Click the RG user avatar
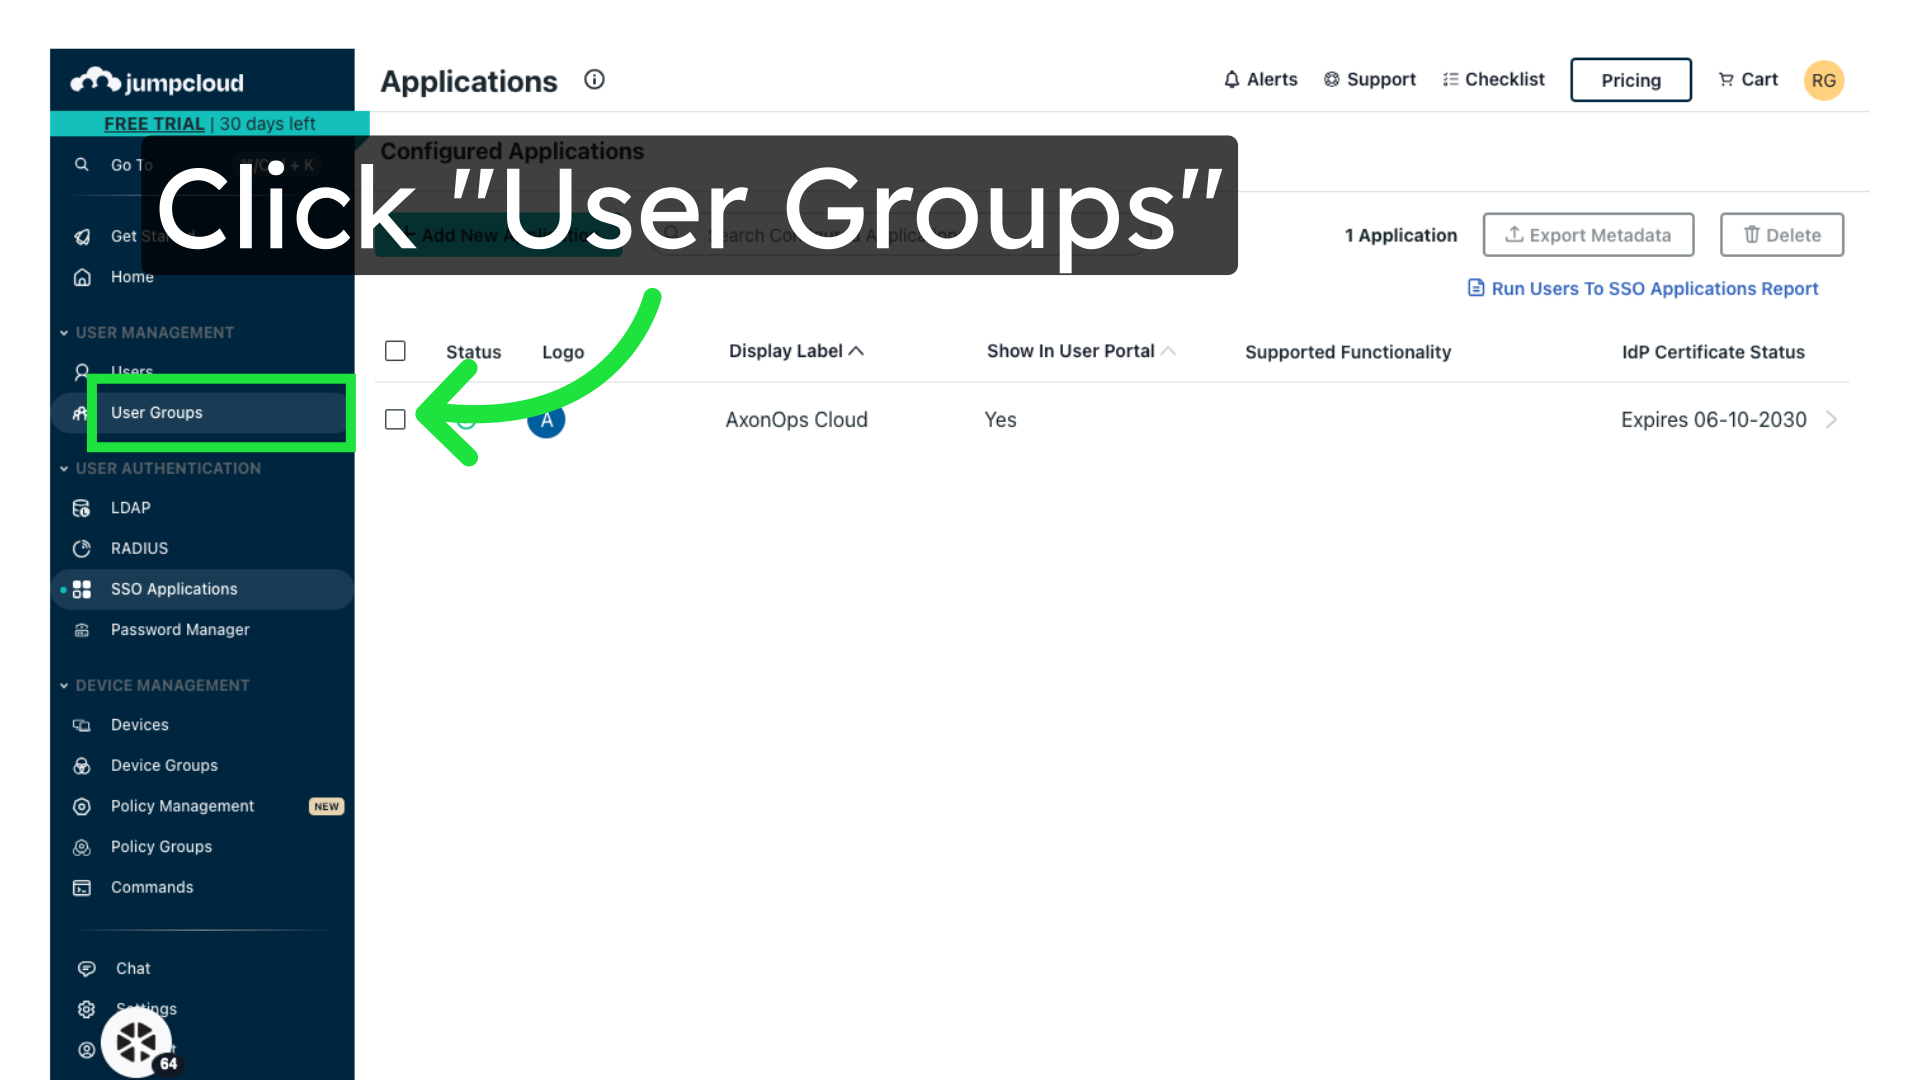This screenshot has width=1920, height=1080. tap(1823, 81)
